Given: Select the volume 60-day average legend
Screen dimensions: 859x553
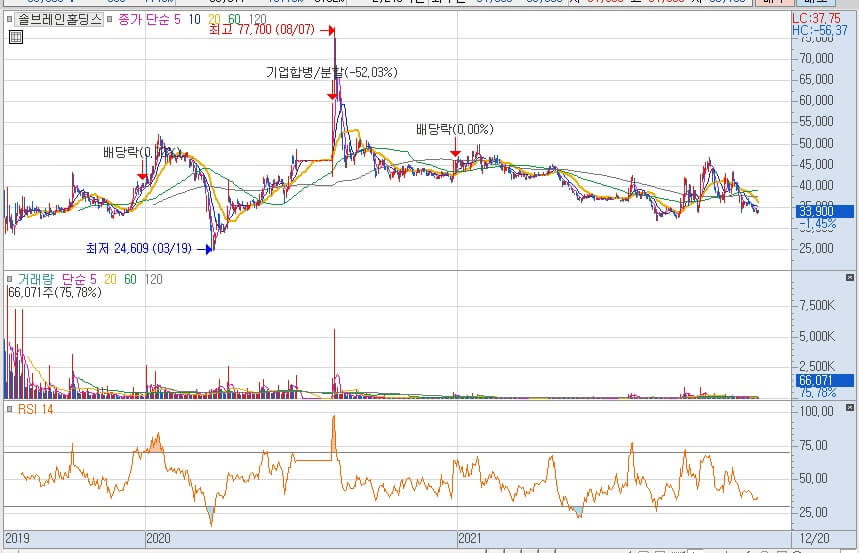Looking at the screenshot, I should (x=130, y=280).
